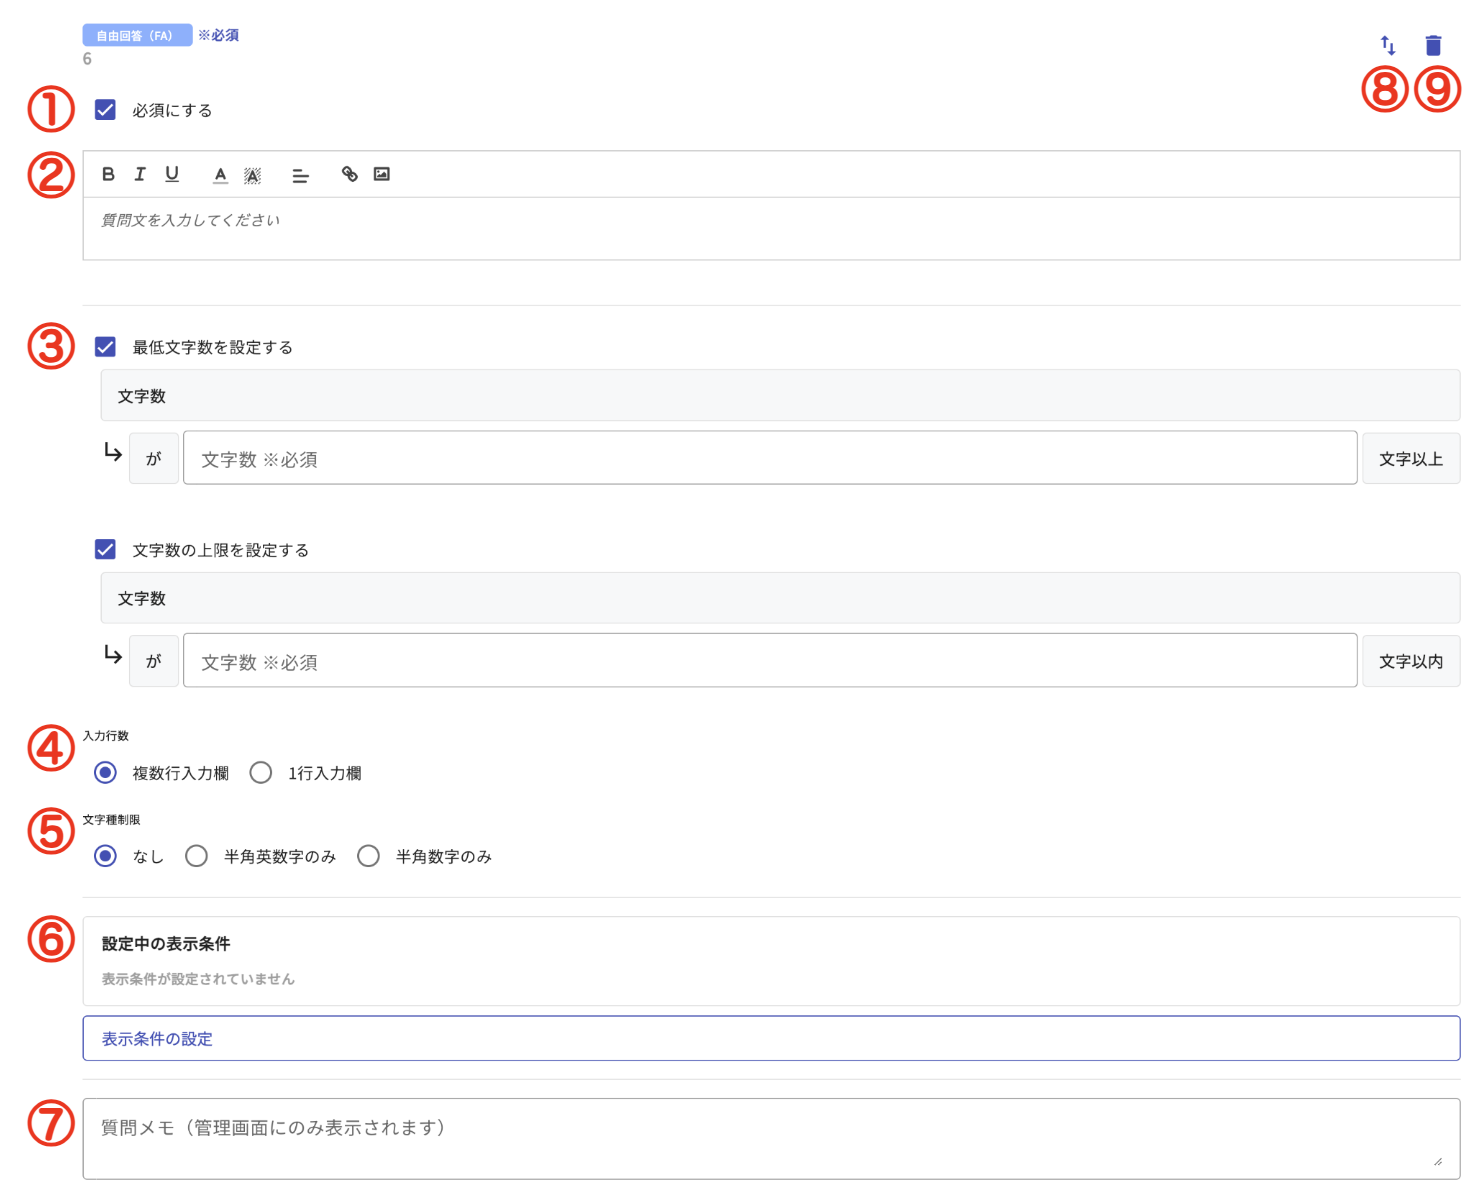1478x1202 pixels.
Task: Apply italic formatting in the question editor
Action: [139, 174]
